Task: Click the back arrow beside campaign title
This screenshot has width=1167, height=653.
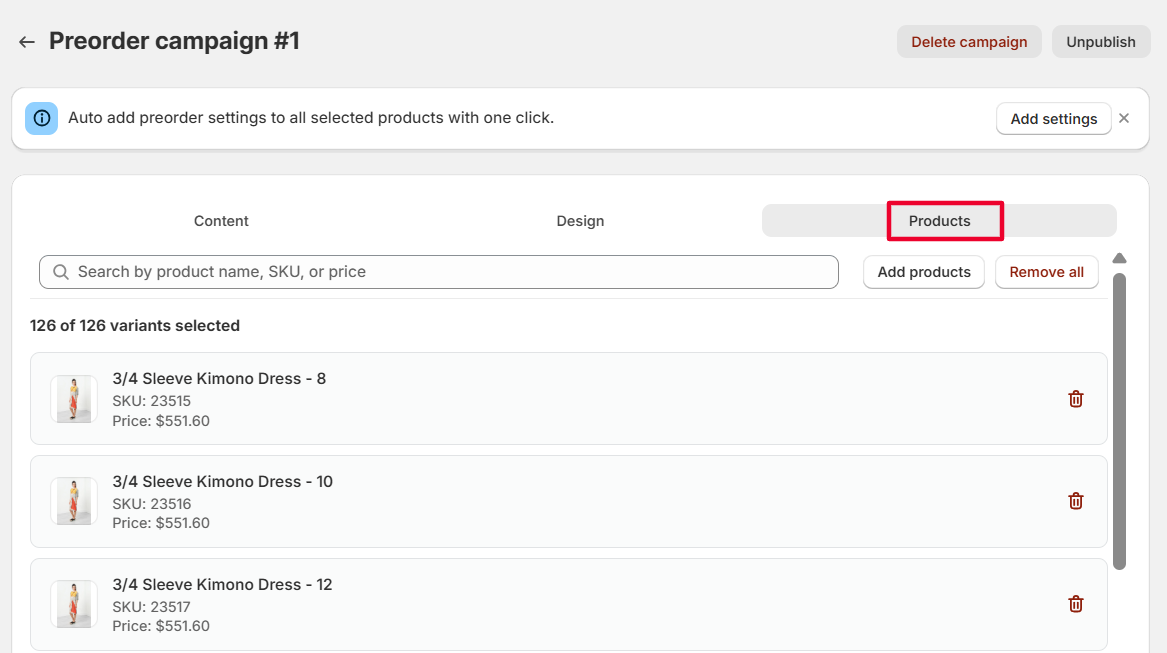Action: coord(27,42)
